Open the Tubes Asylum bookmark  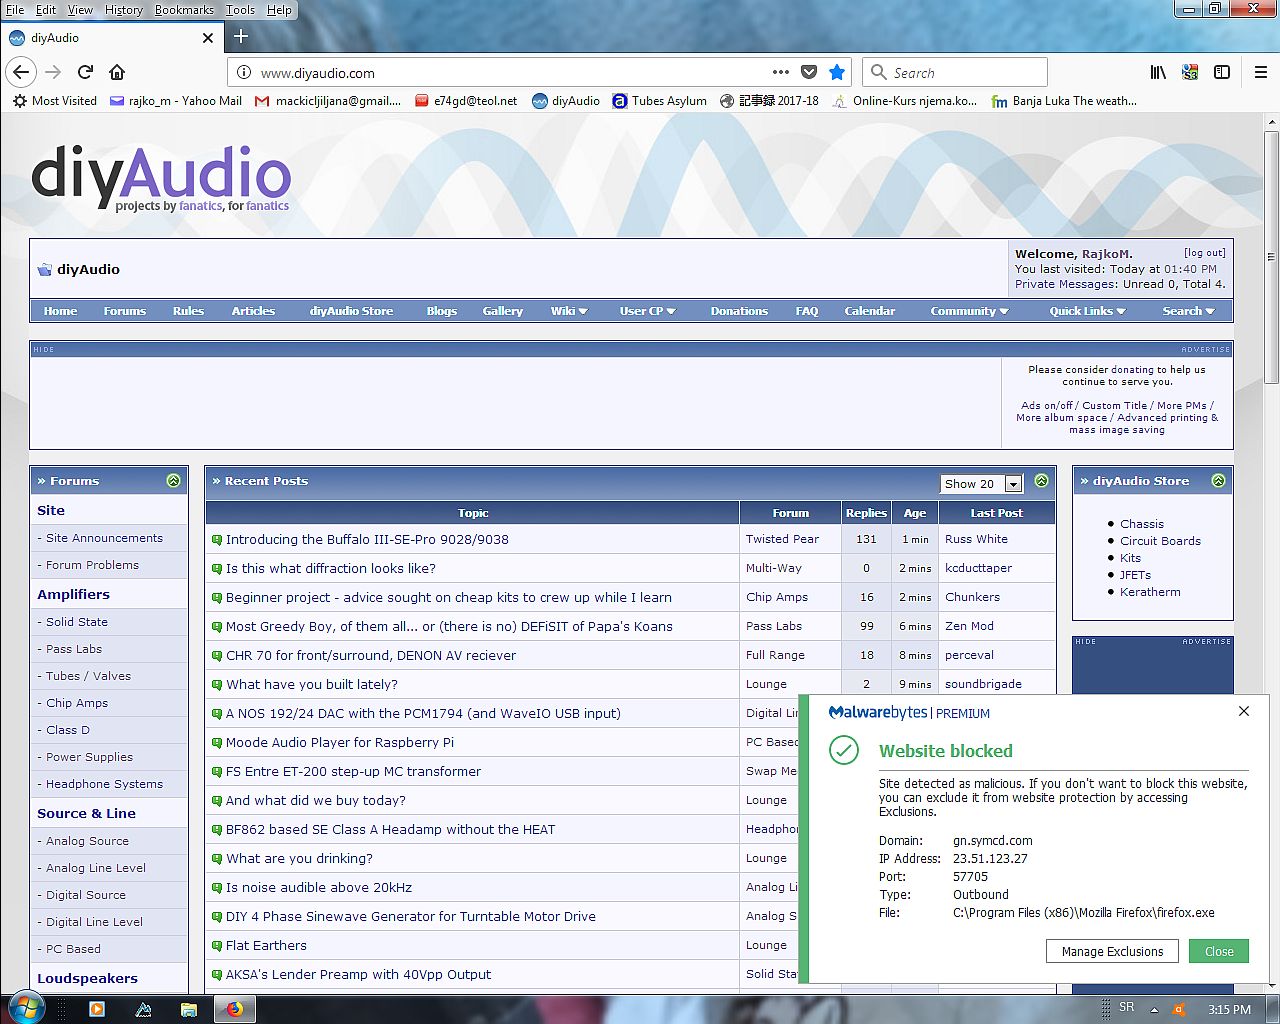click(660, 101)
